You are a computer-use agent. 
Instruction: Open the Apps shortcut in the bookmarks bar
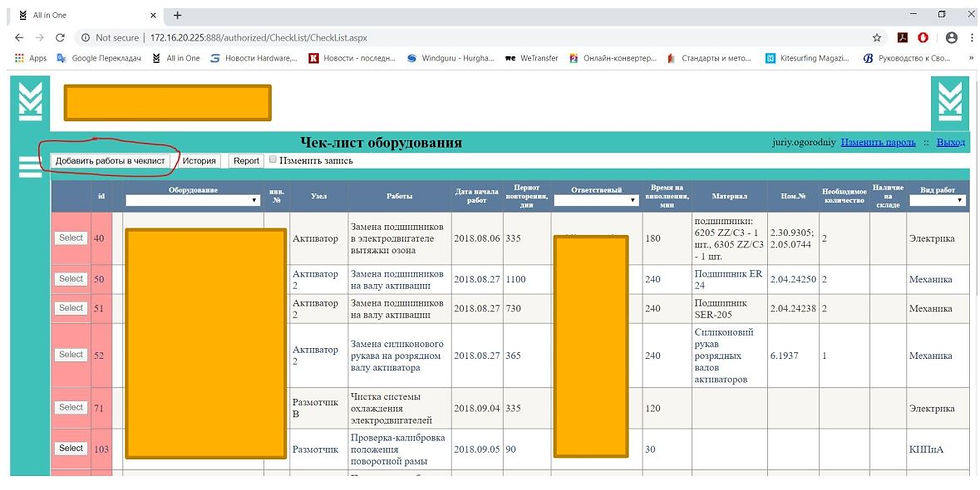[x=31, y=58]
